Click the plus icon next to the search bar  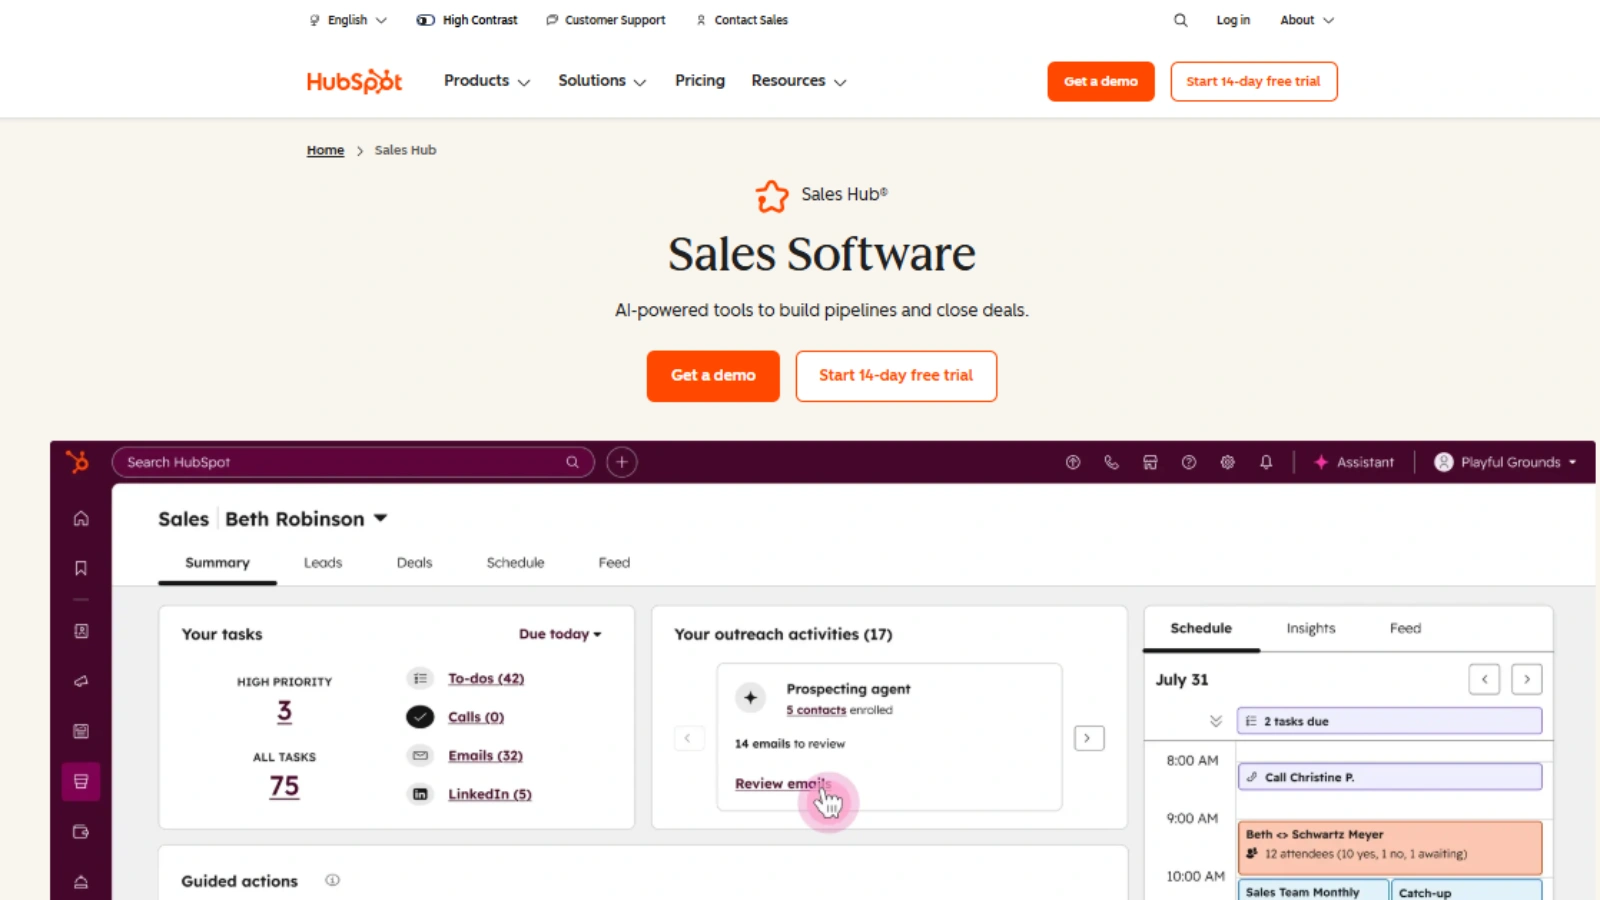pyautogui.click(x=621, y=461)
